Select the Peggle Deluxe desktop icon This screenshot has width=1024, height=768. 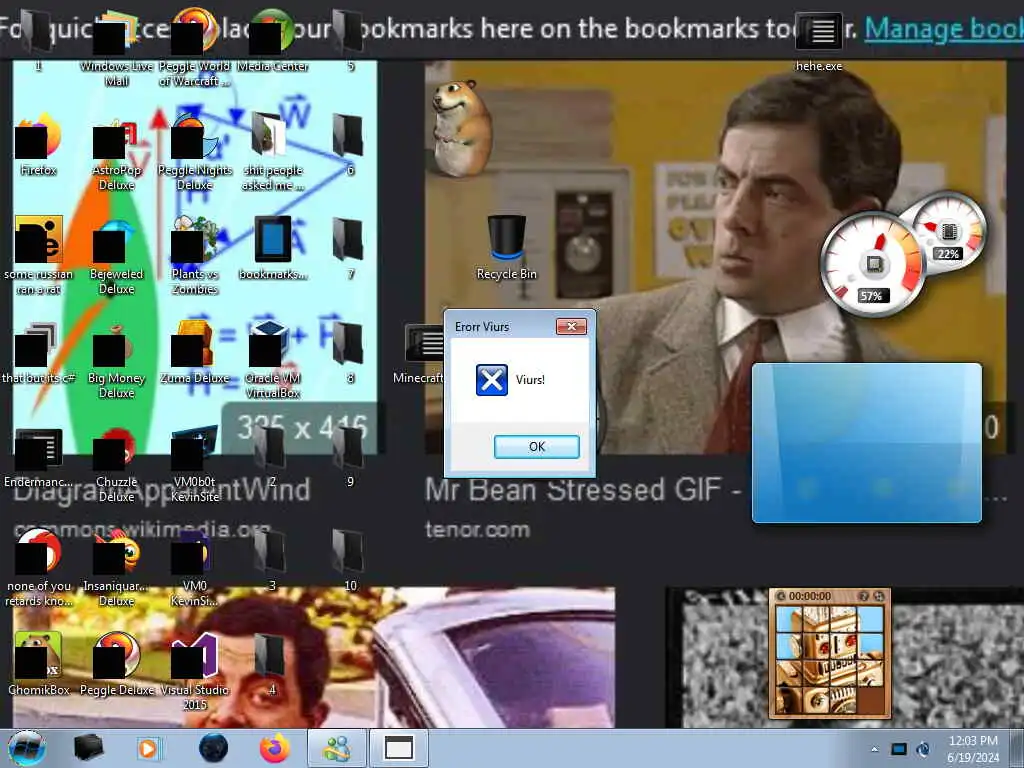(x=116, y=665)
